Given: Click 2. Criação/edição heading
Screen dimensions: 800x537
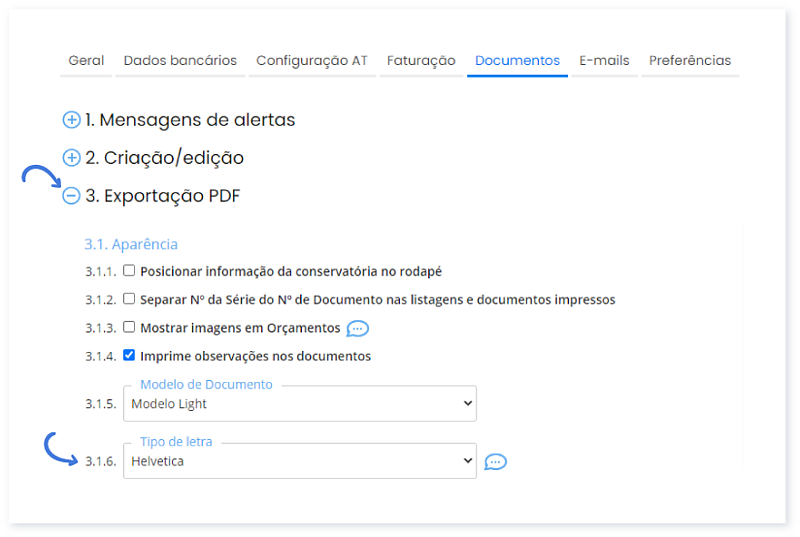Looking at the screenshot, I should tap(164, 158).
